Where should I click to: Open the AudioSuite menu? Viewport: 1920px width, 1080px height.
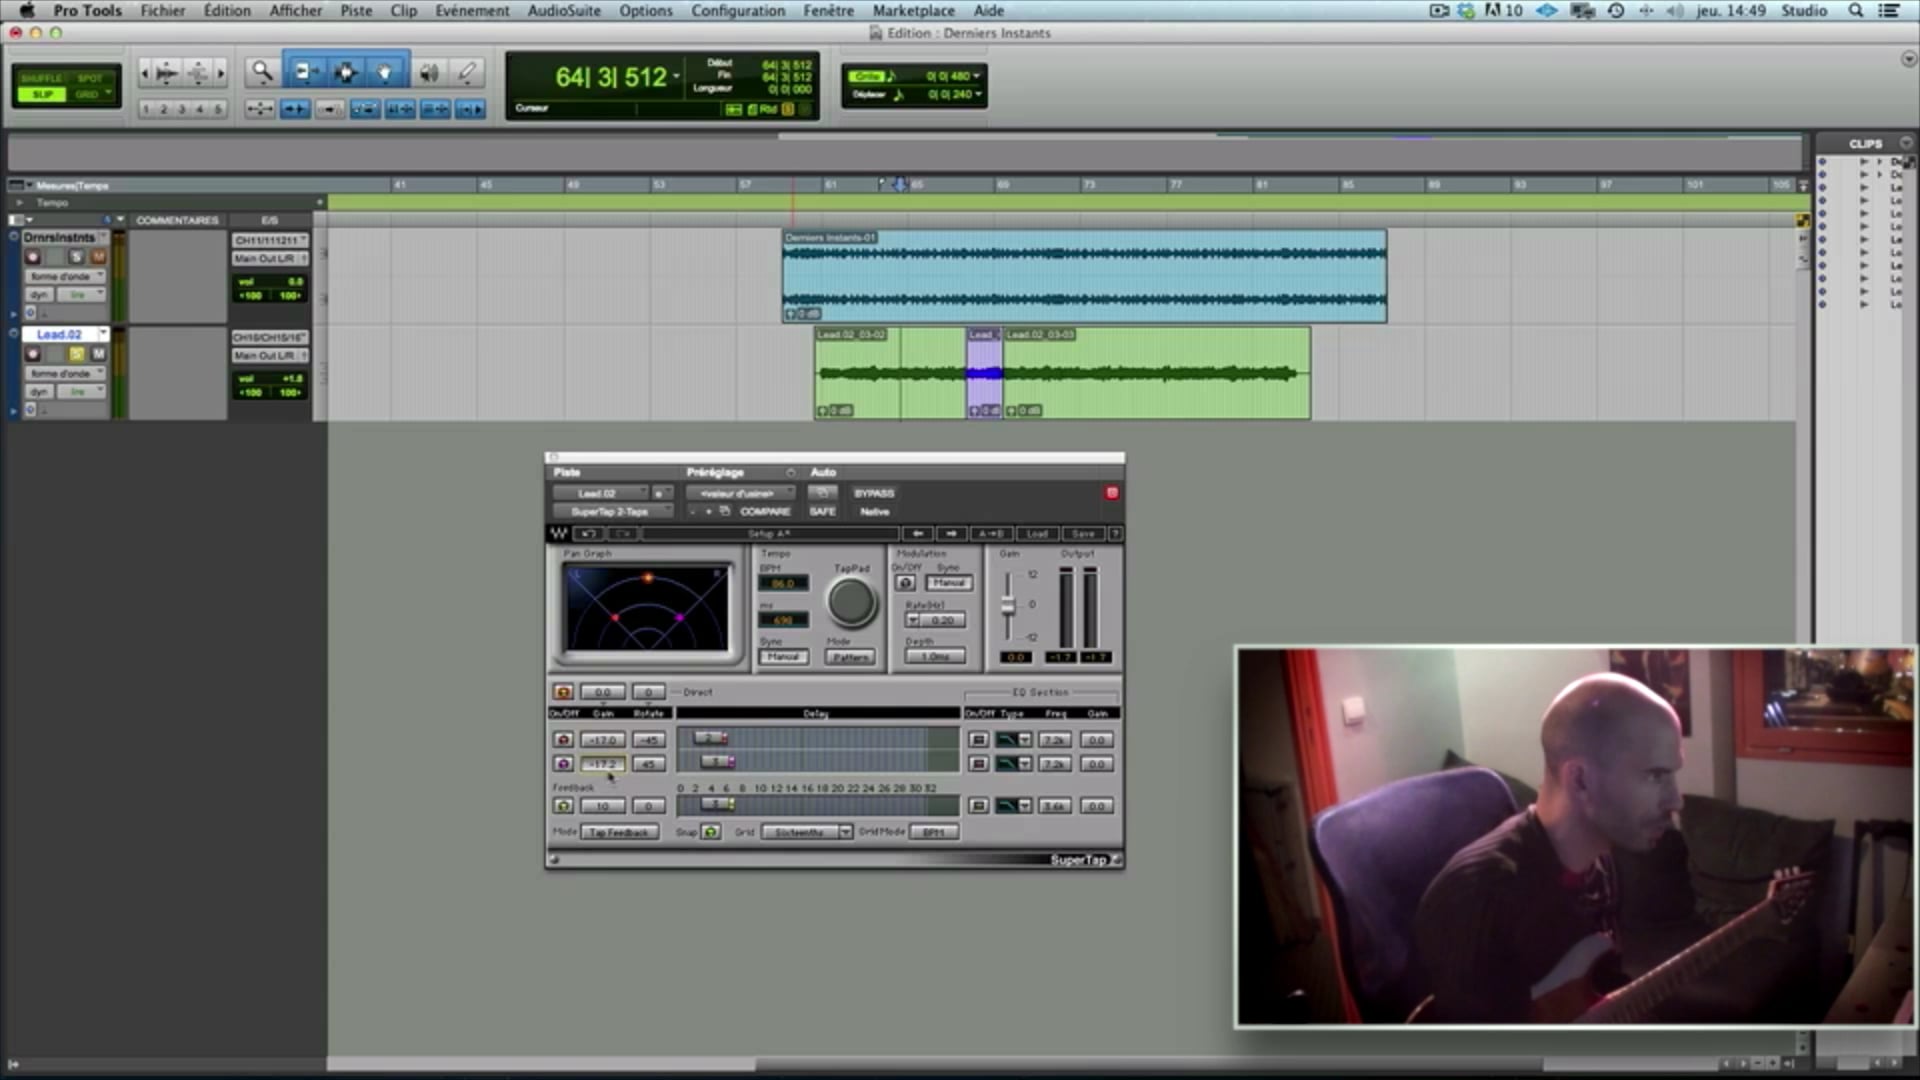click(x=564, y=11)
